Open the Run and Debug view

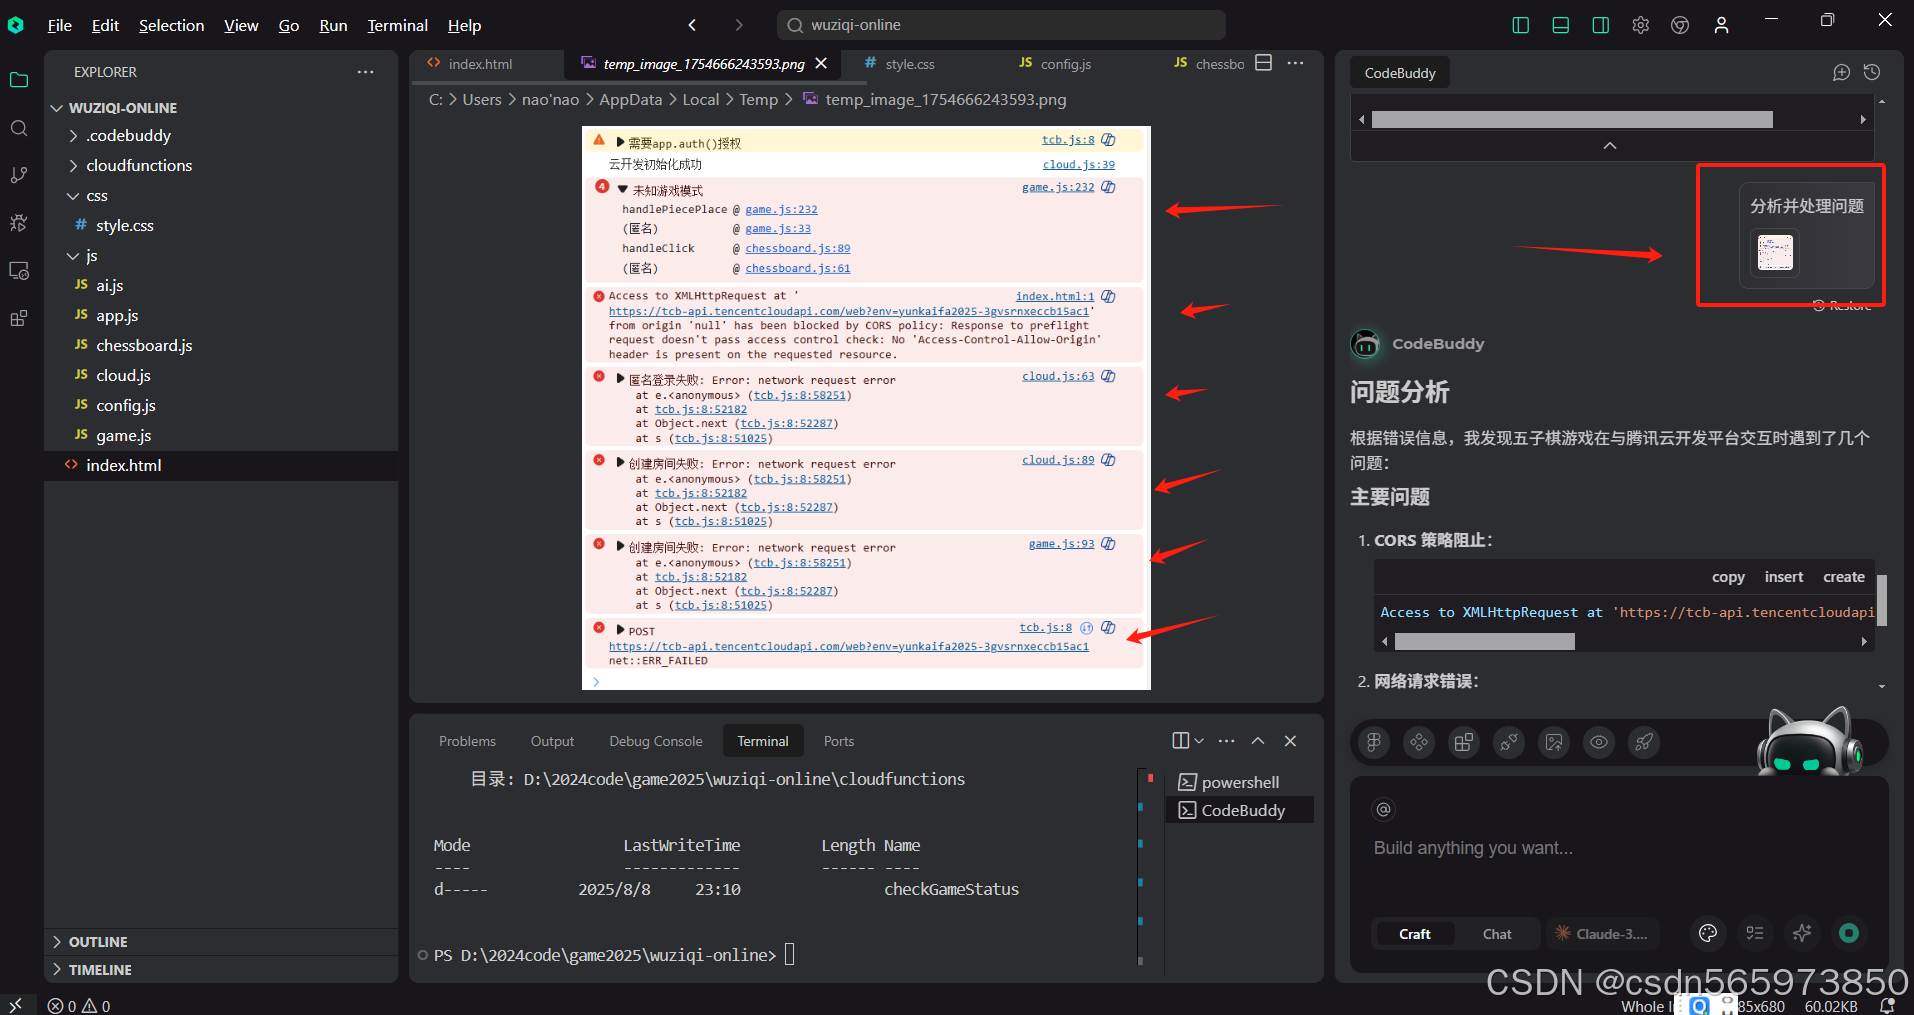point(18,222)
